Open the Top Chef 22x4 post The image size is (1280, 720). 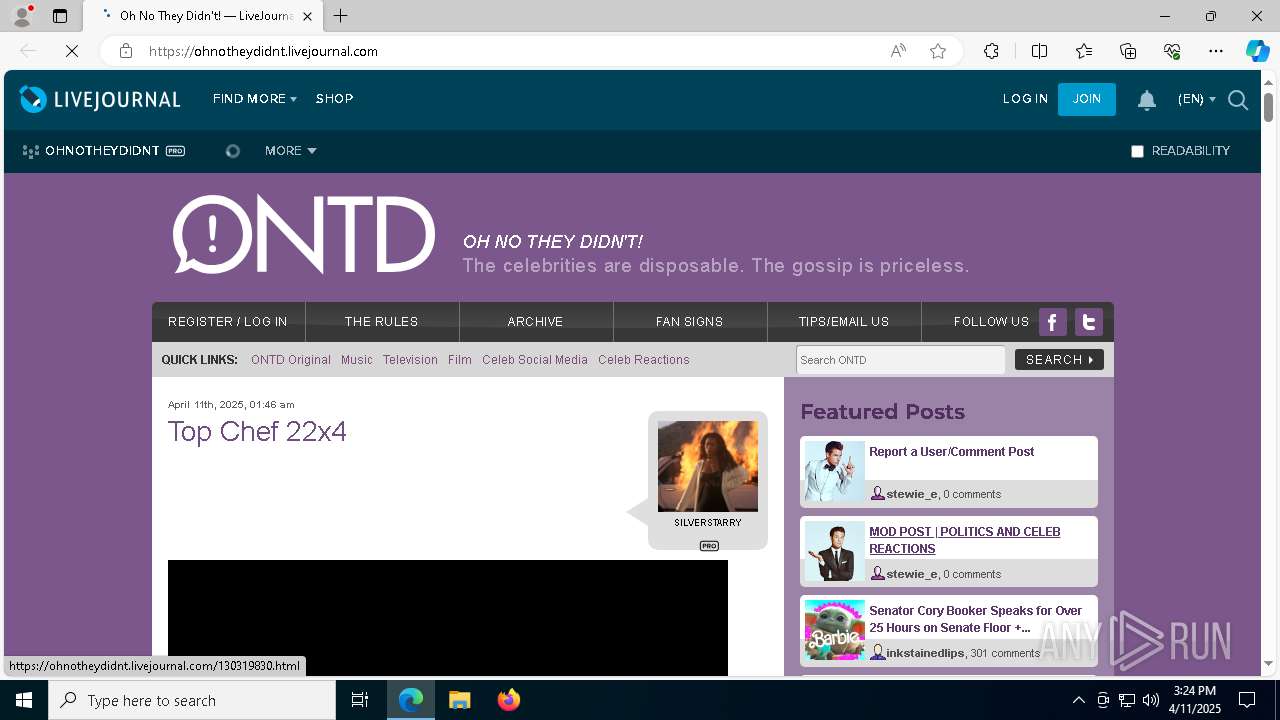tap(257, 431)
